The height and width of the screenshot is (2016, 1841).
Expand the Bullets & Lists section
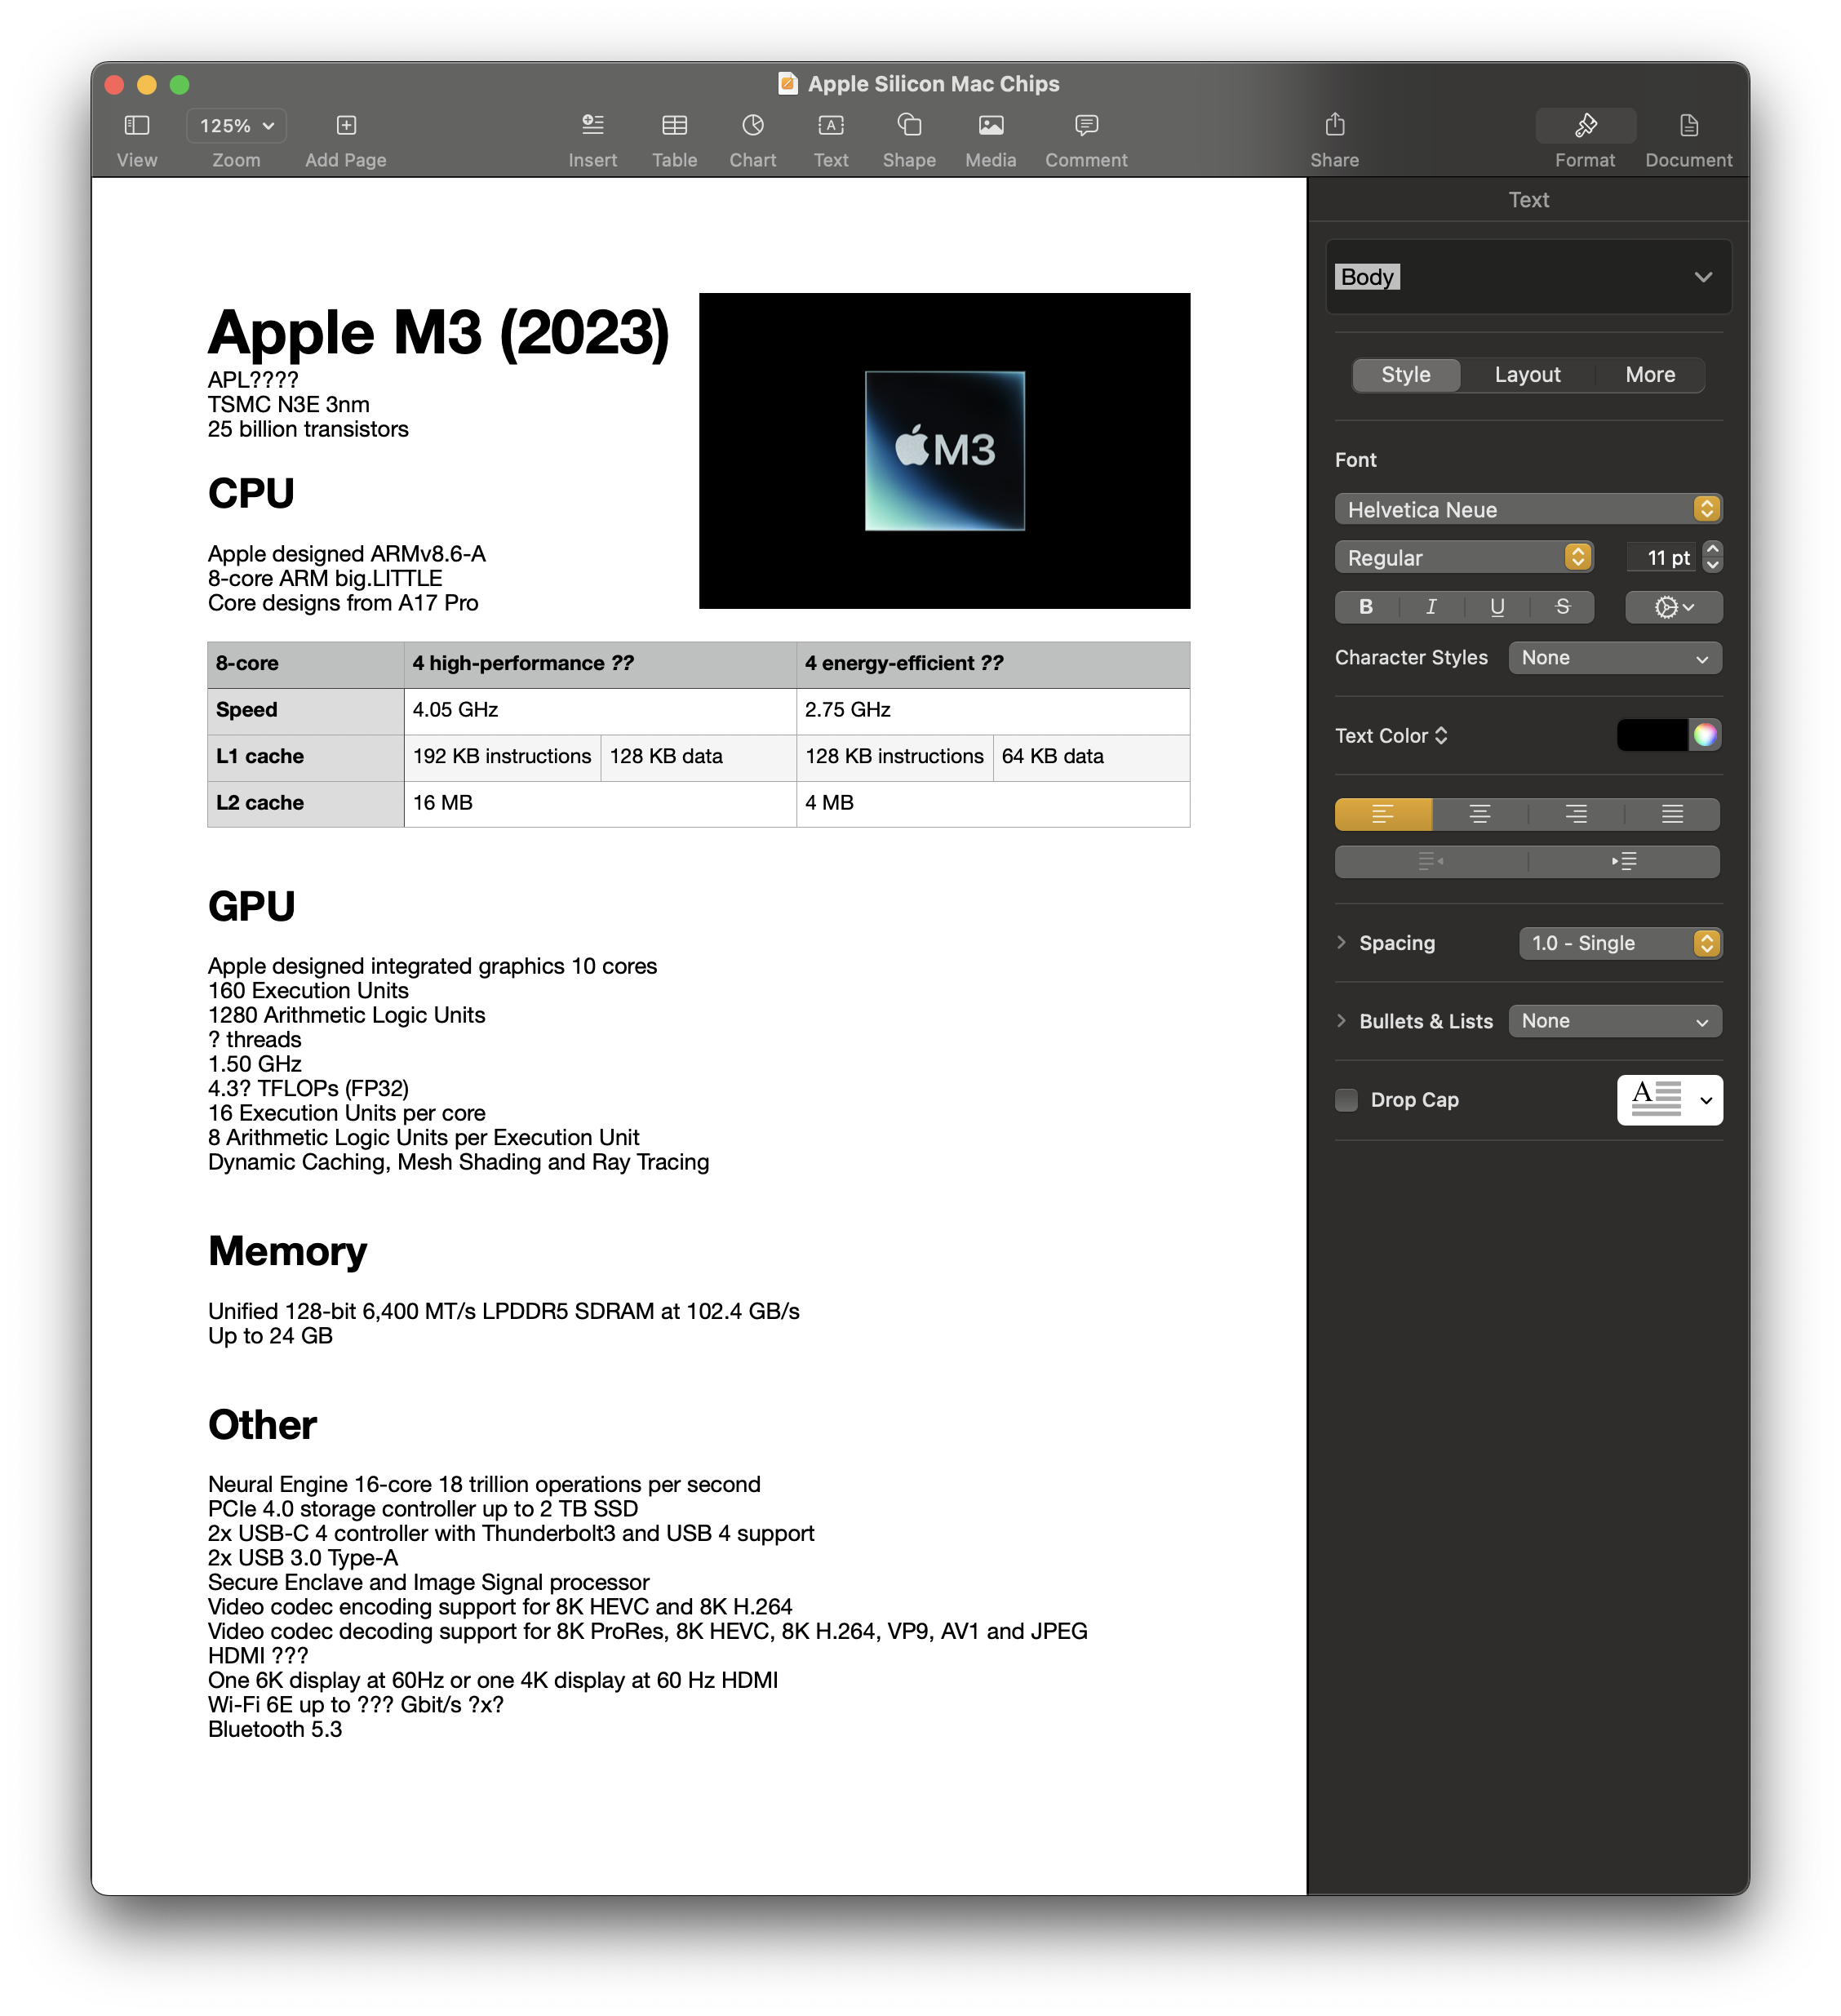click(1341, 1021)
